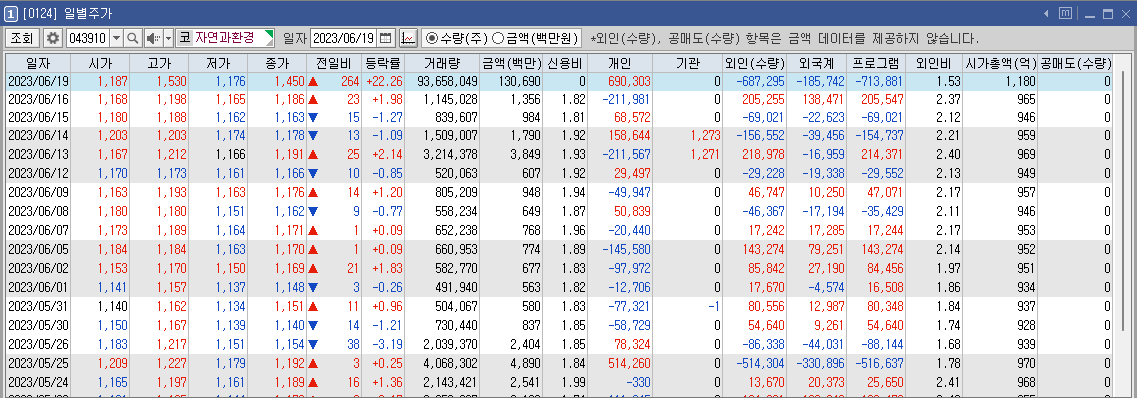Click the 공매도(수량) column header
Image resolution: width=1137 pixels, height=398 pixels.
(x=1075, y=63)
